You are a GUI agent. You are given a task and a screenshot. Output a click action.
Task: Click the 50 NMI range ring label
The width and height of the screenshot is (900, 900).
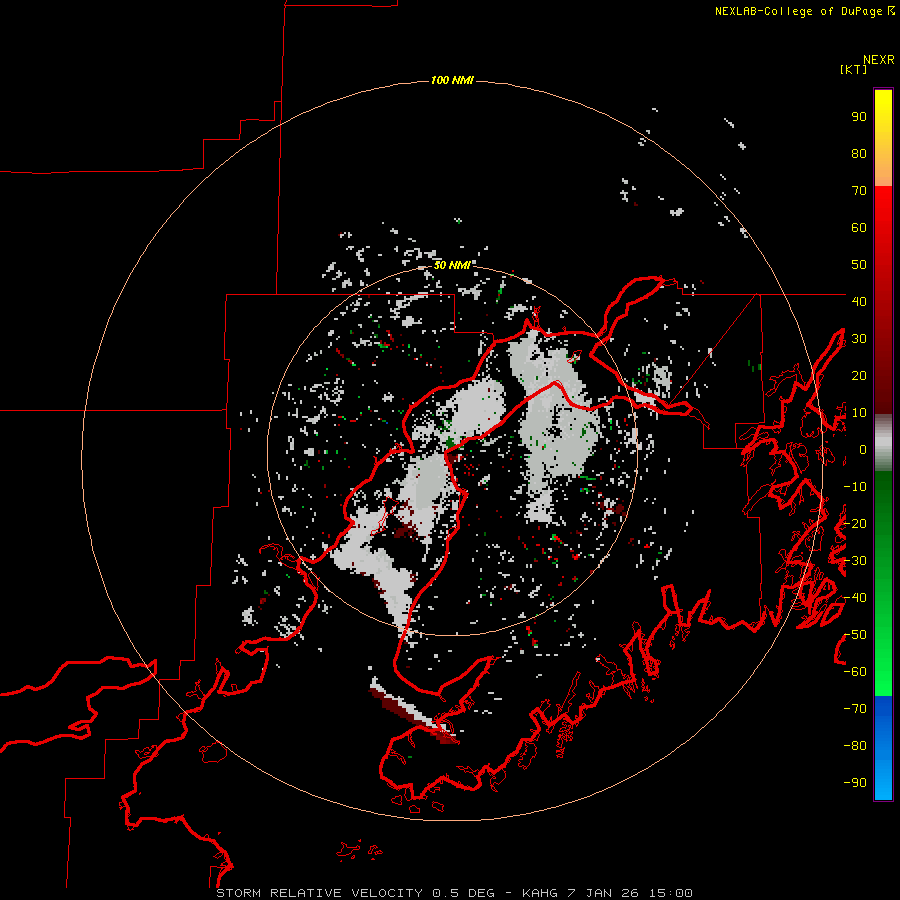point(452,265)
